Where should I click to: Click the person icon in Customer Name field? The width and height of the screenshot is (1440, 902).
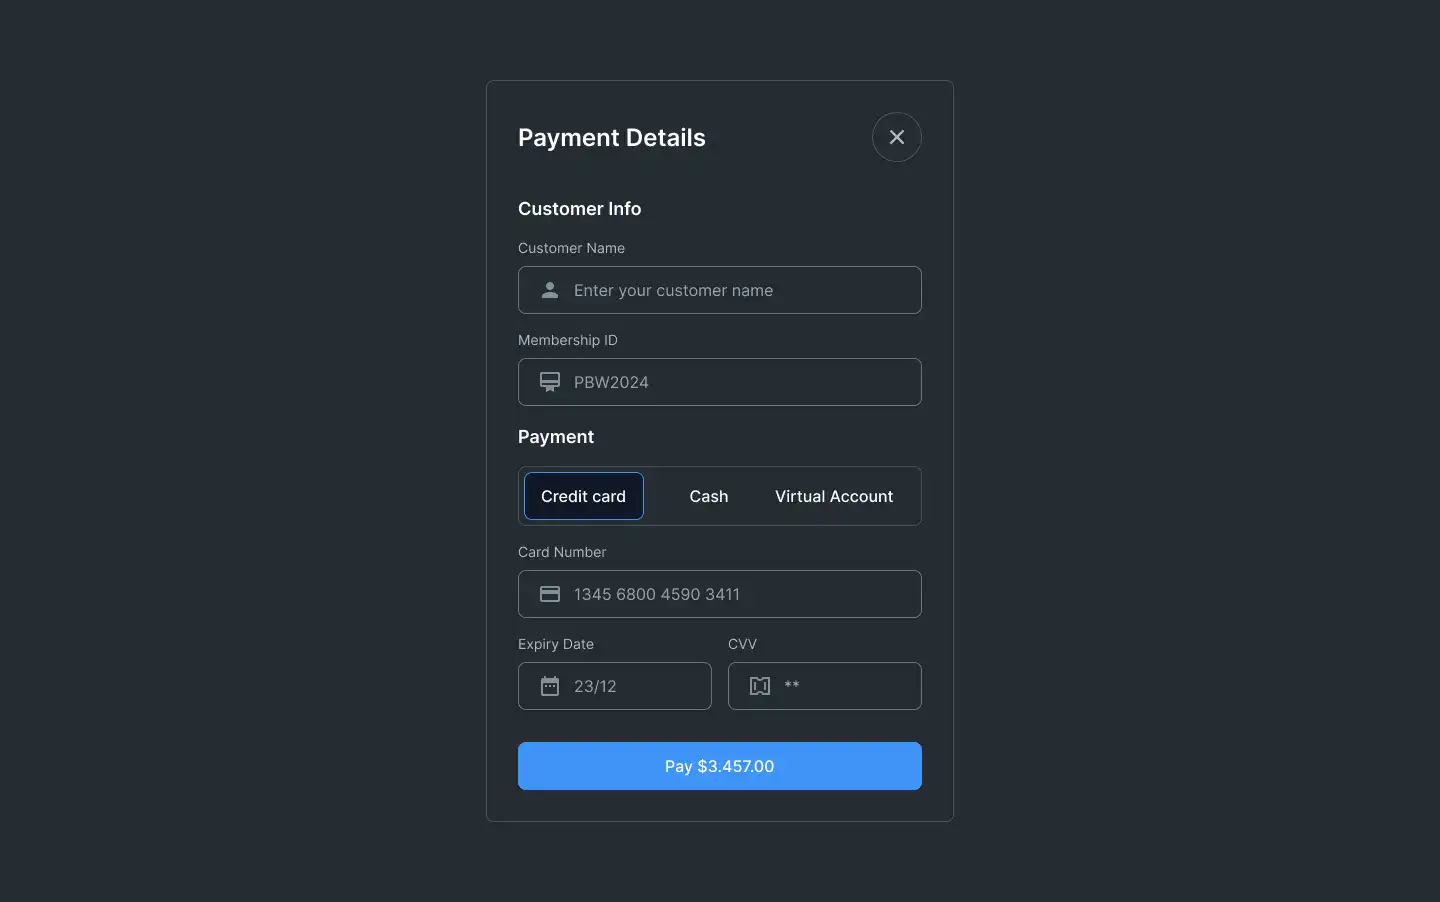pos(550,290)
